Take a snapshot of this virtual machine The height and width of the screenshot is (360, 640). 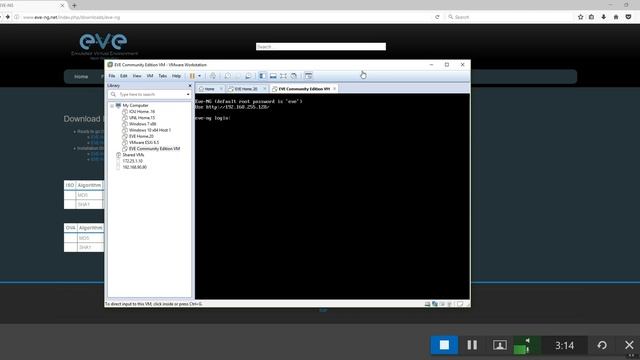pyautogui.click(x=228, y=76)
